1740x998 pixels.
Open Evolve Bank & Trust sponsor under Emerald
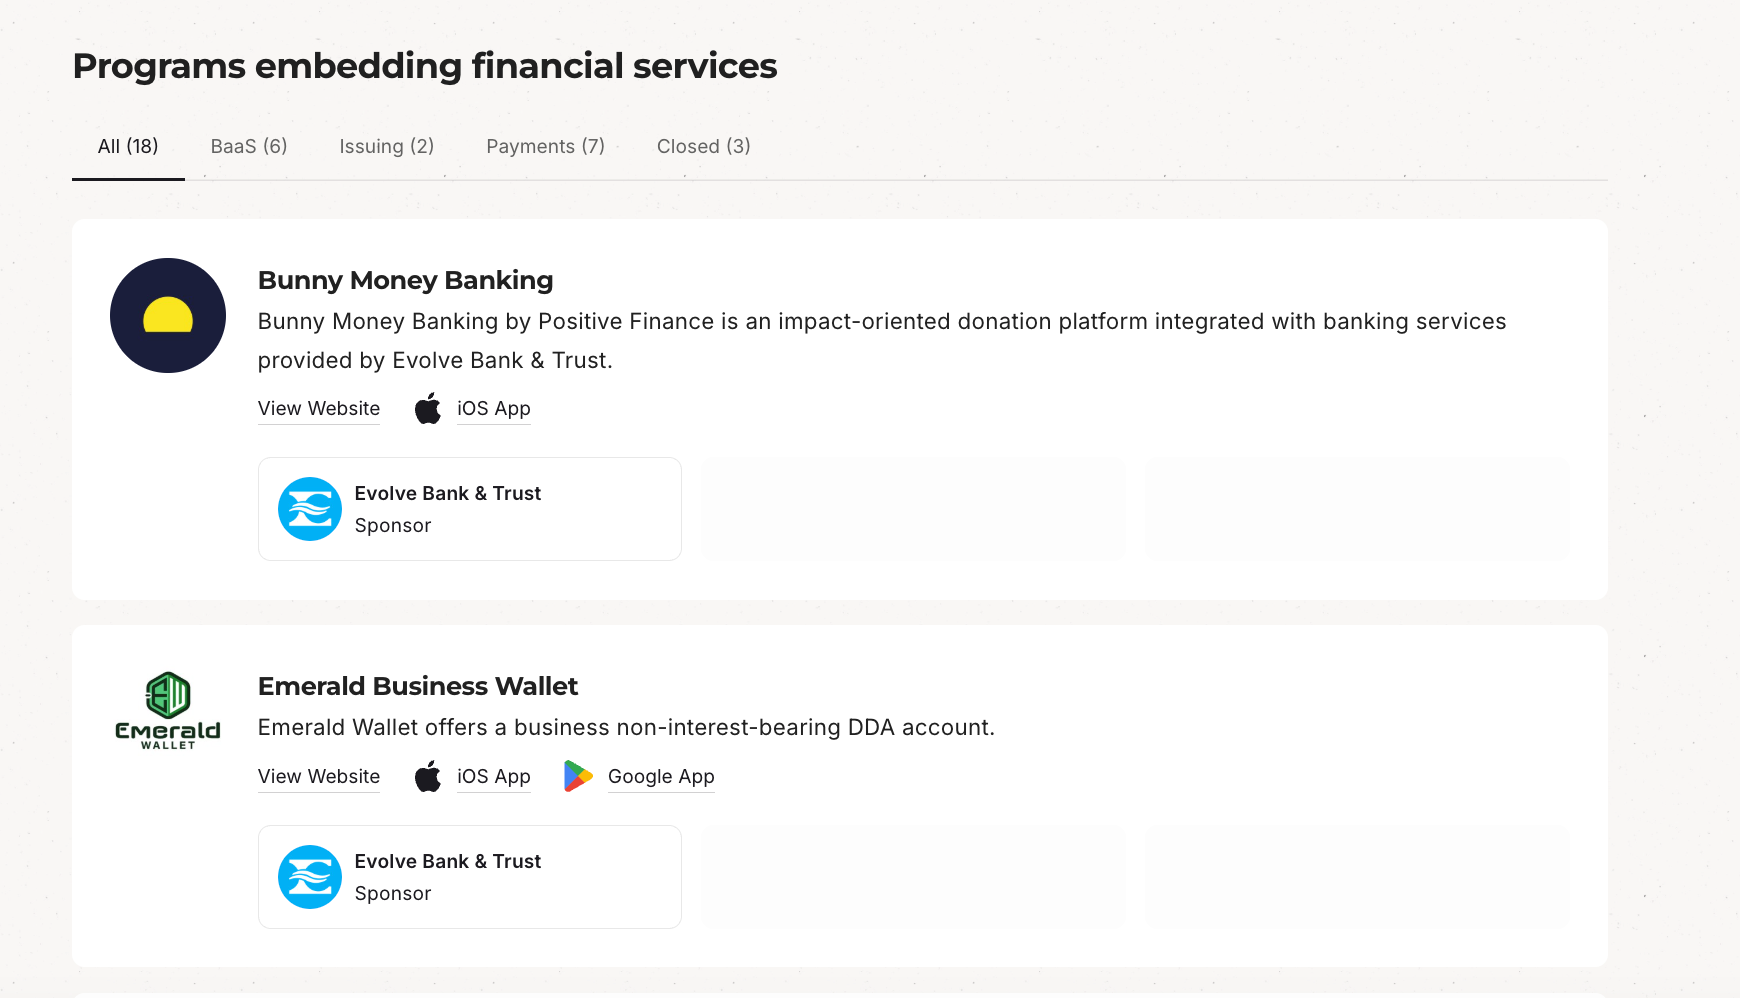click(448, 862)
